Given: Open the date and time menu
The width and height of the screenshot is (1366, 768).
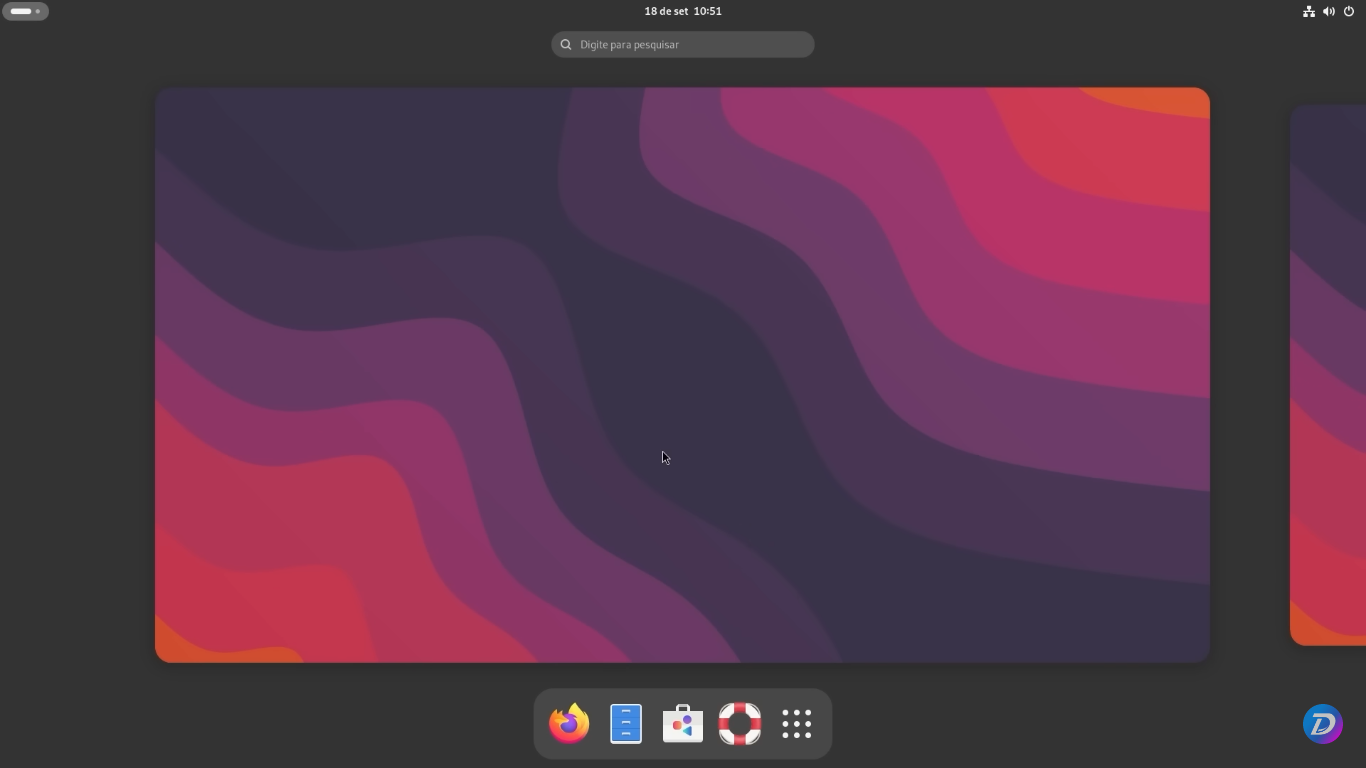Looking at the screenshot, I should (x=683, y=11).
